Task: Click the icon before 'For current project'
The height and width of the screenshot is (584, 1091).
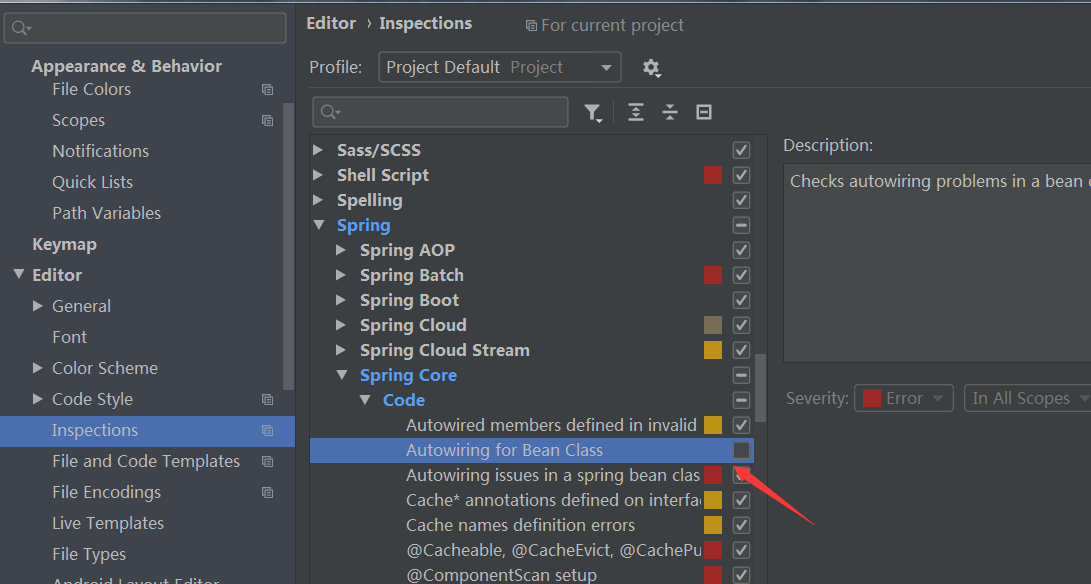Action: (531, 26)
